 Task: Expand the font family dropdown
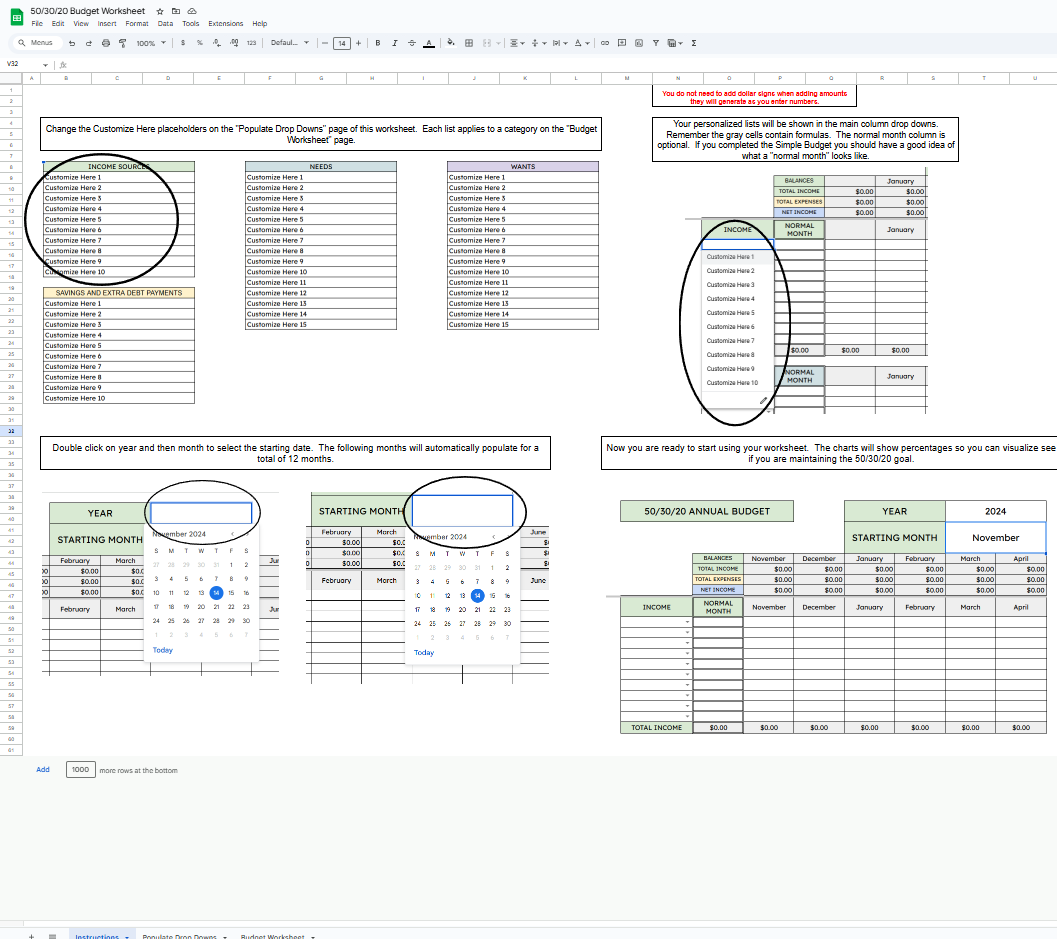(x=290, y=43)
